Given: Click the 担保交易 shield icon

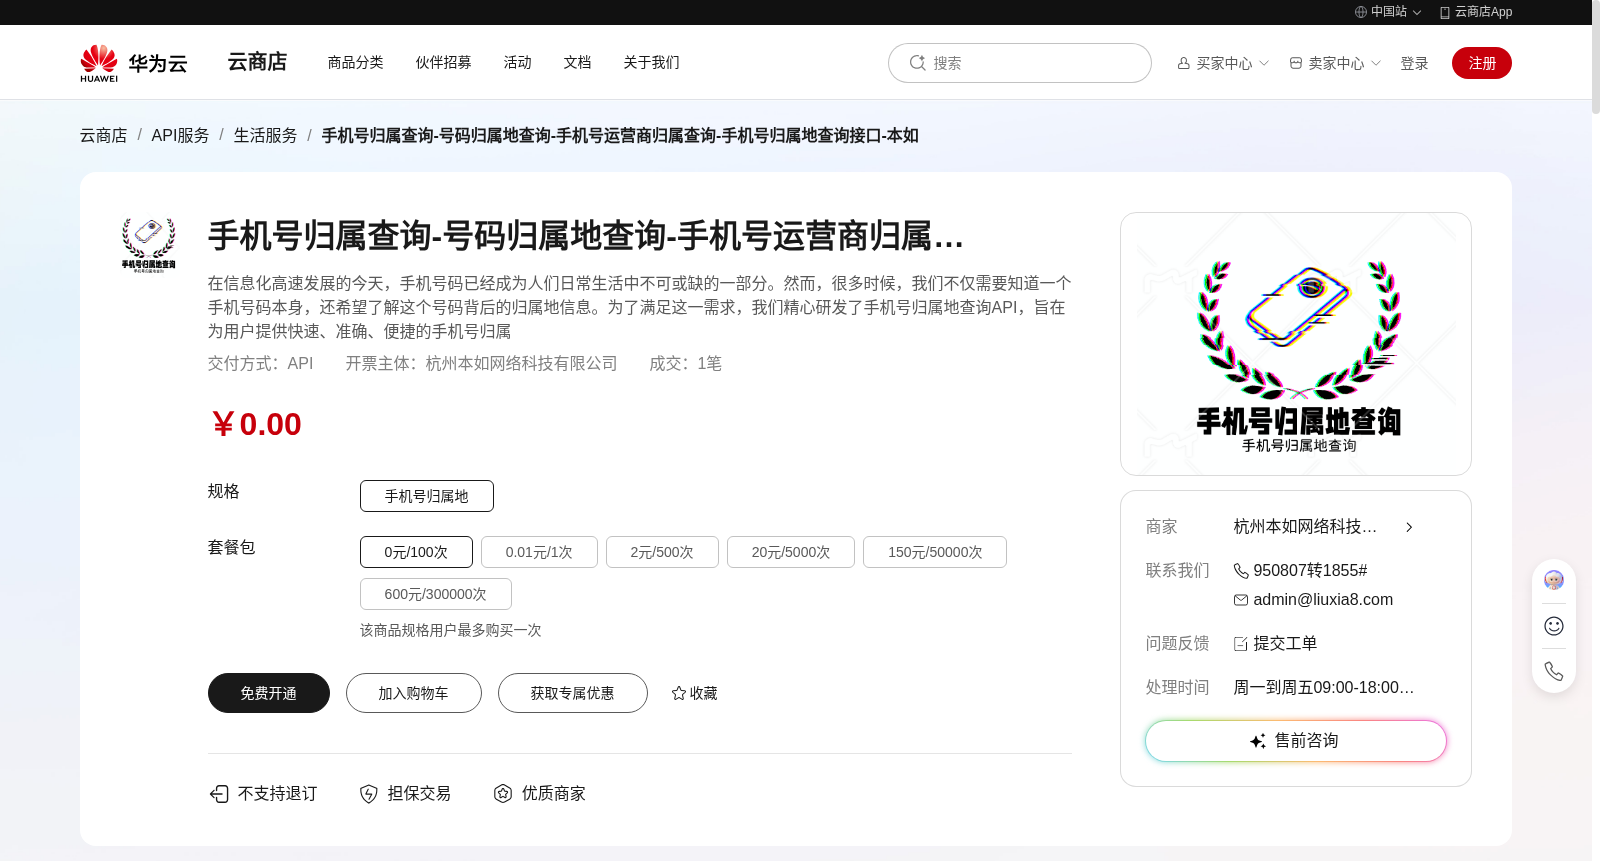Looking at the screenshot, I should [369, 794].
